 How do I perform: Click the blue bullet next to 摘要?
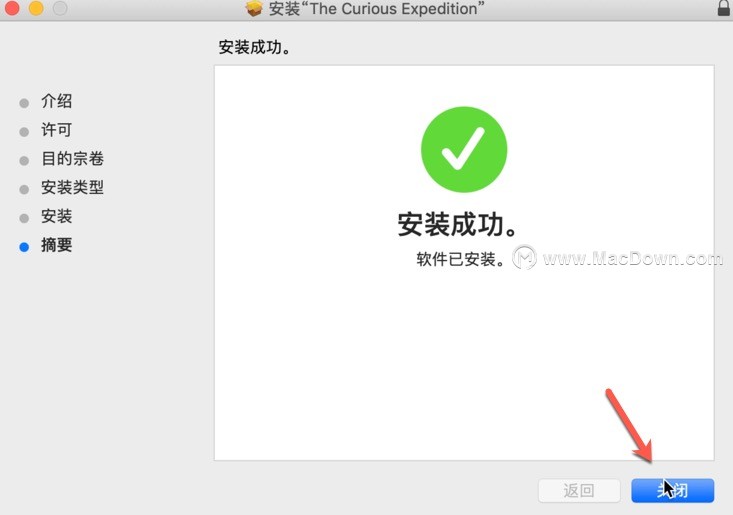coord(24,247)
